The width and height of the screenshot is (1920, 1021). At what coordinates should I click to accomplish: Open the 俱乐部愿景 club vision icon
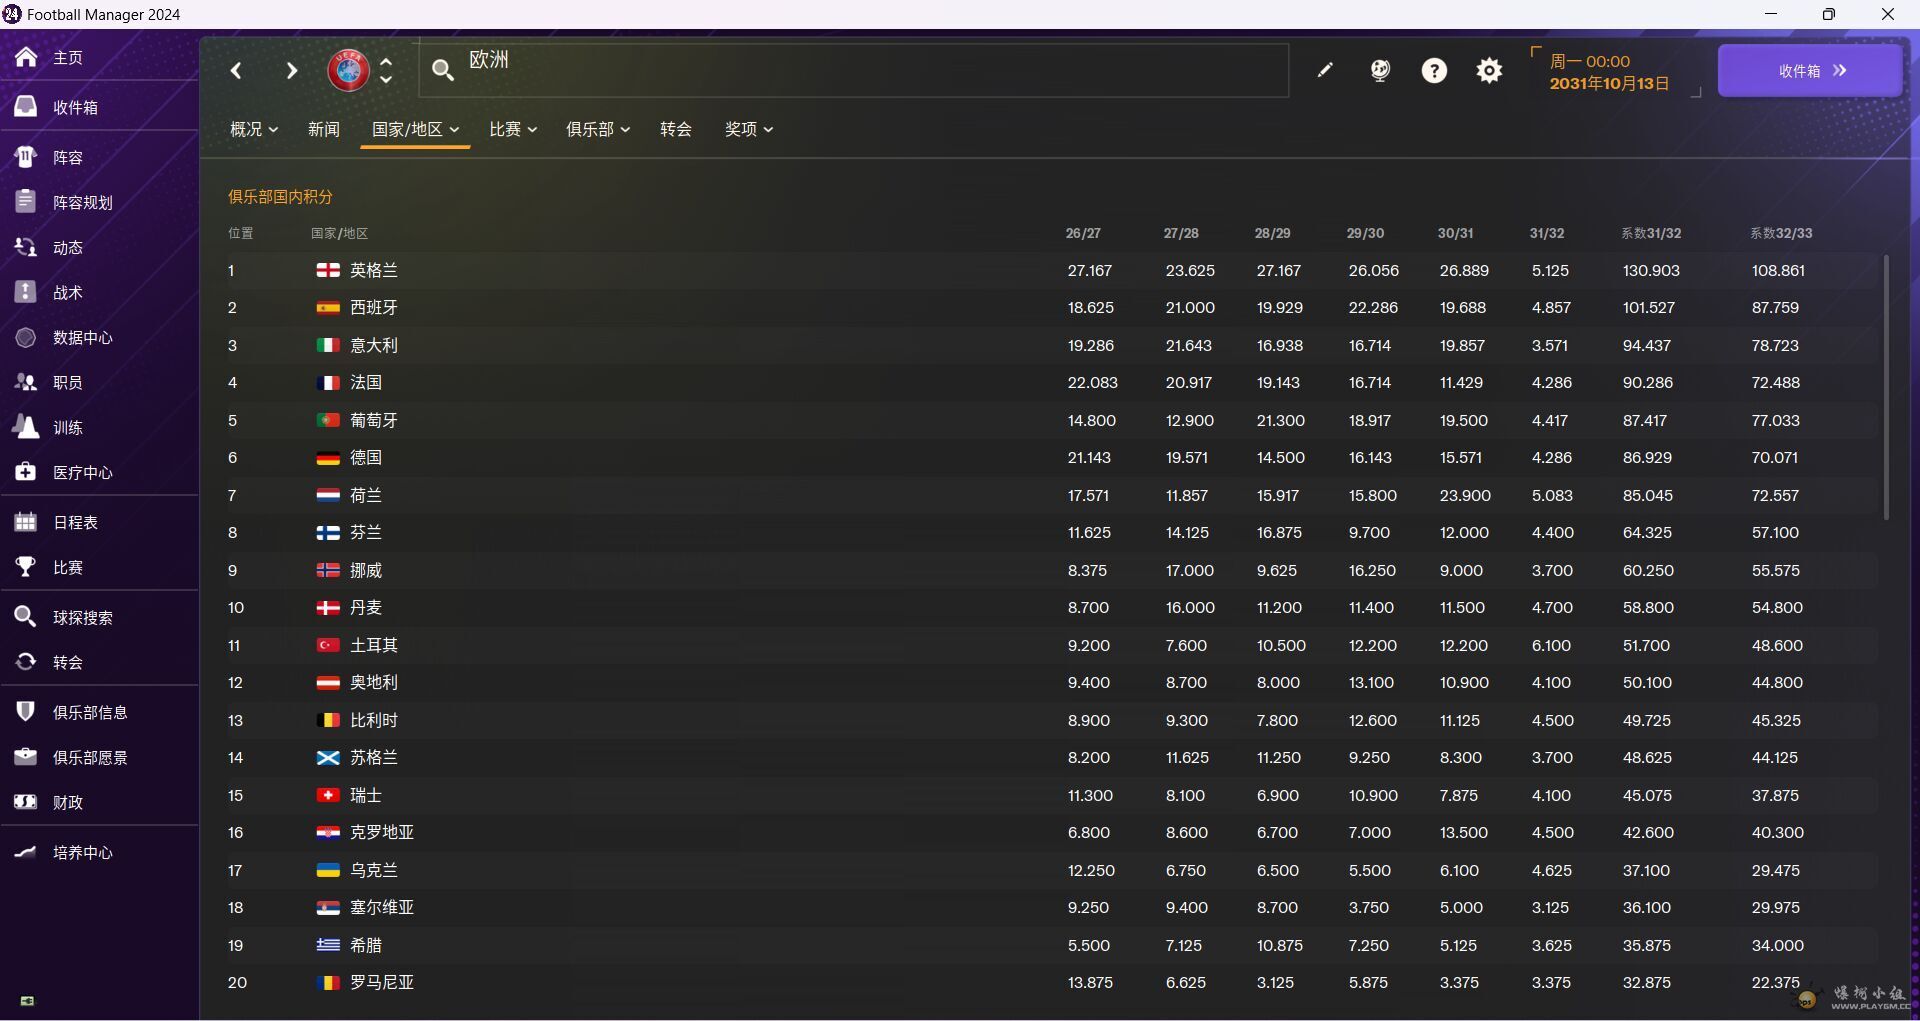coord(26,757)
